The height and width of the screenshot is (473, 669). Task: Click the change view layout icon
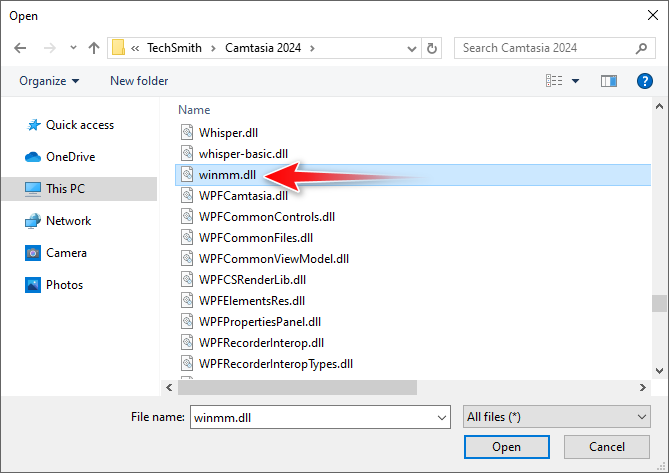(x=554, y=81)
